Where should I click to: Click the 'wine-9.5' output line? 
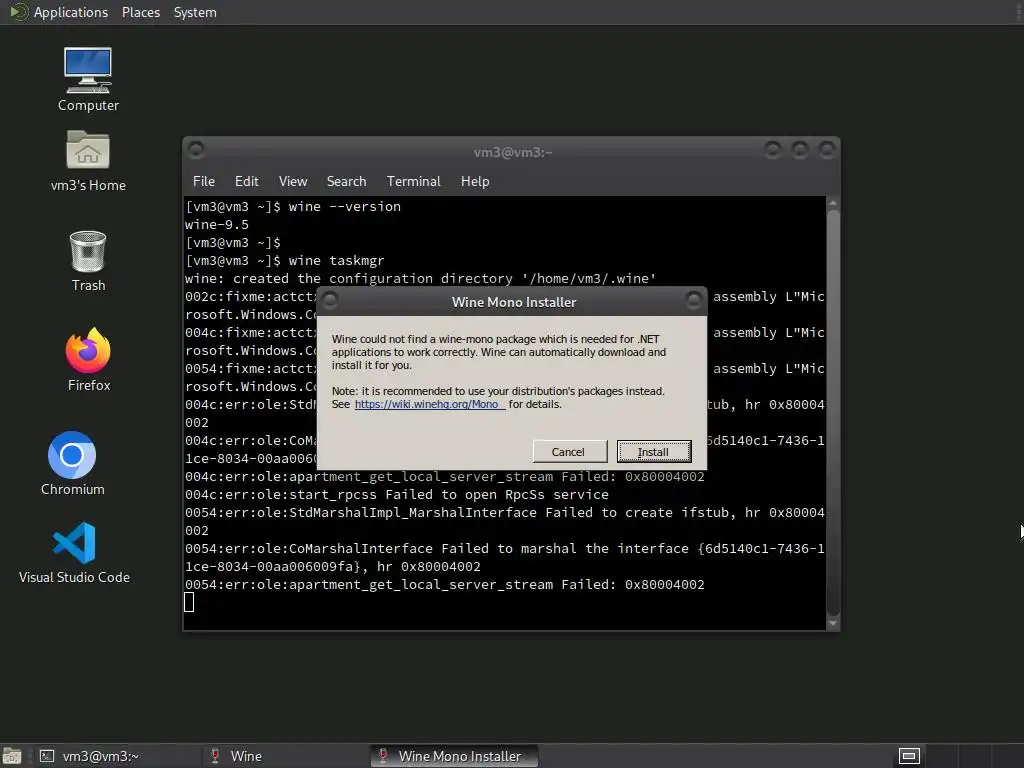point(217,225)
